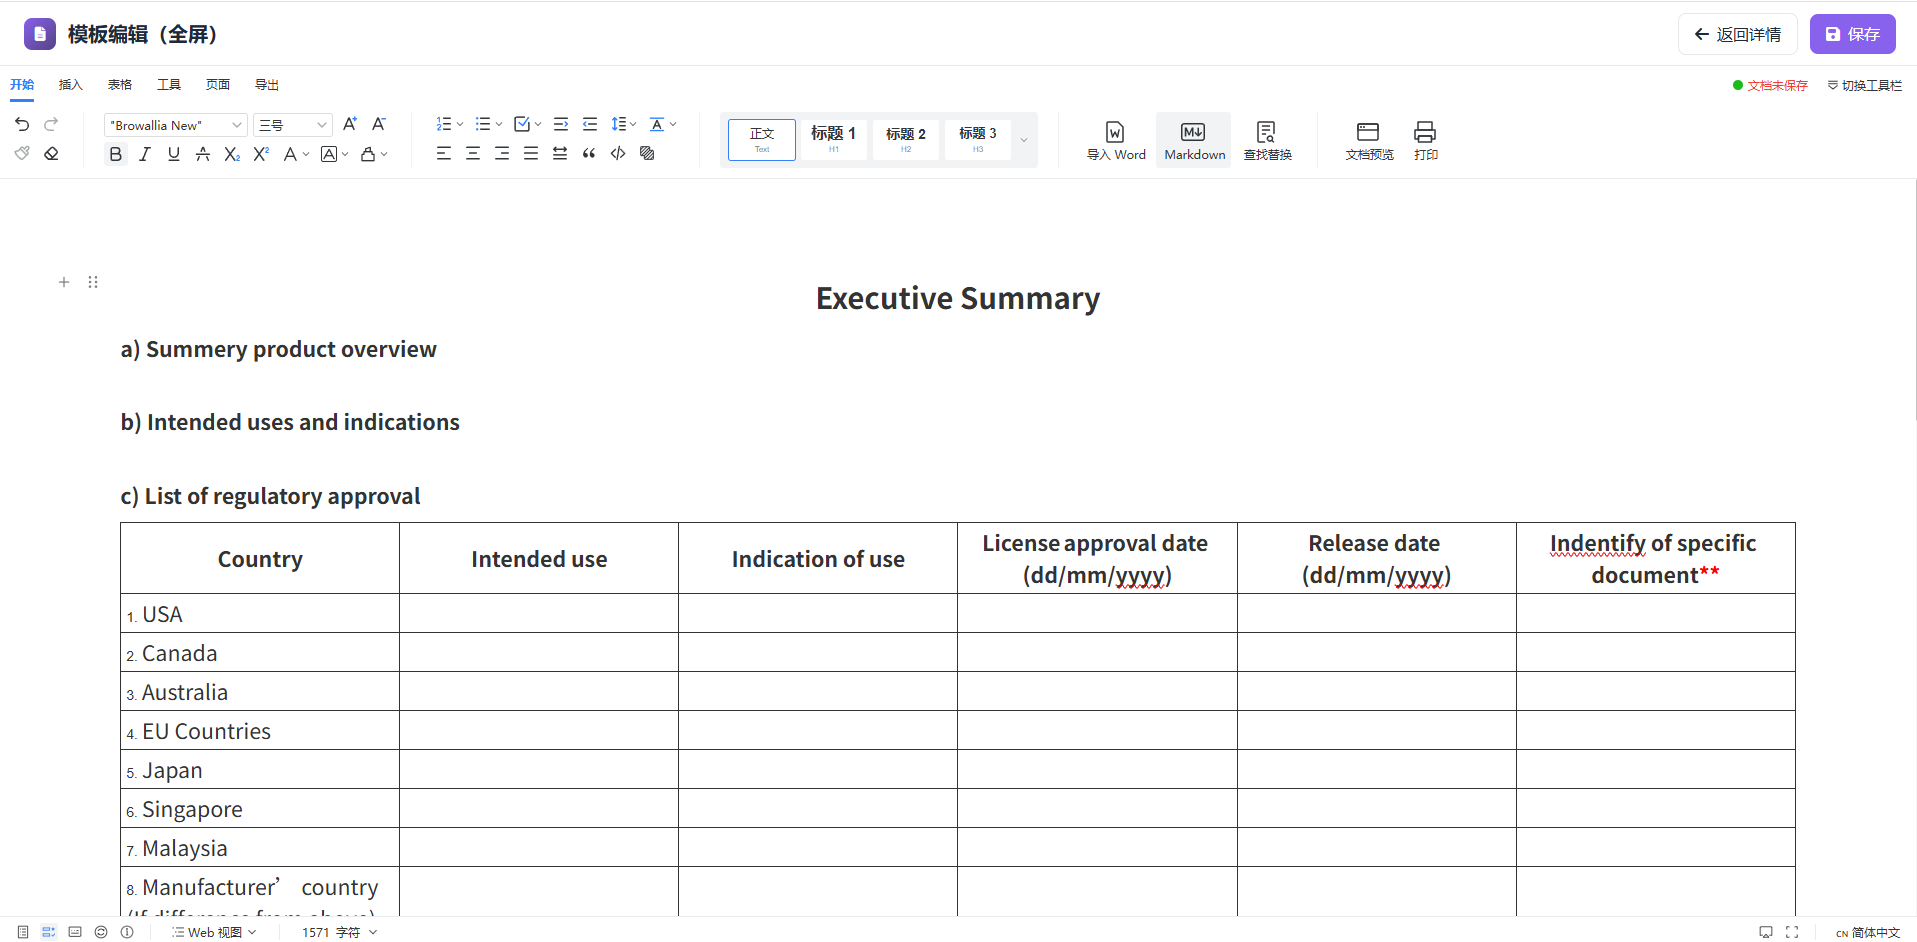The image size is (1917, 942).
Task: Open the Browallia New font dropdown
Action: pyautogui.click(x=175, y=125)
